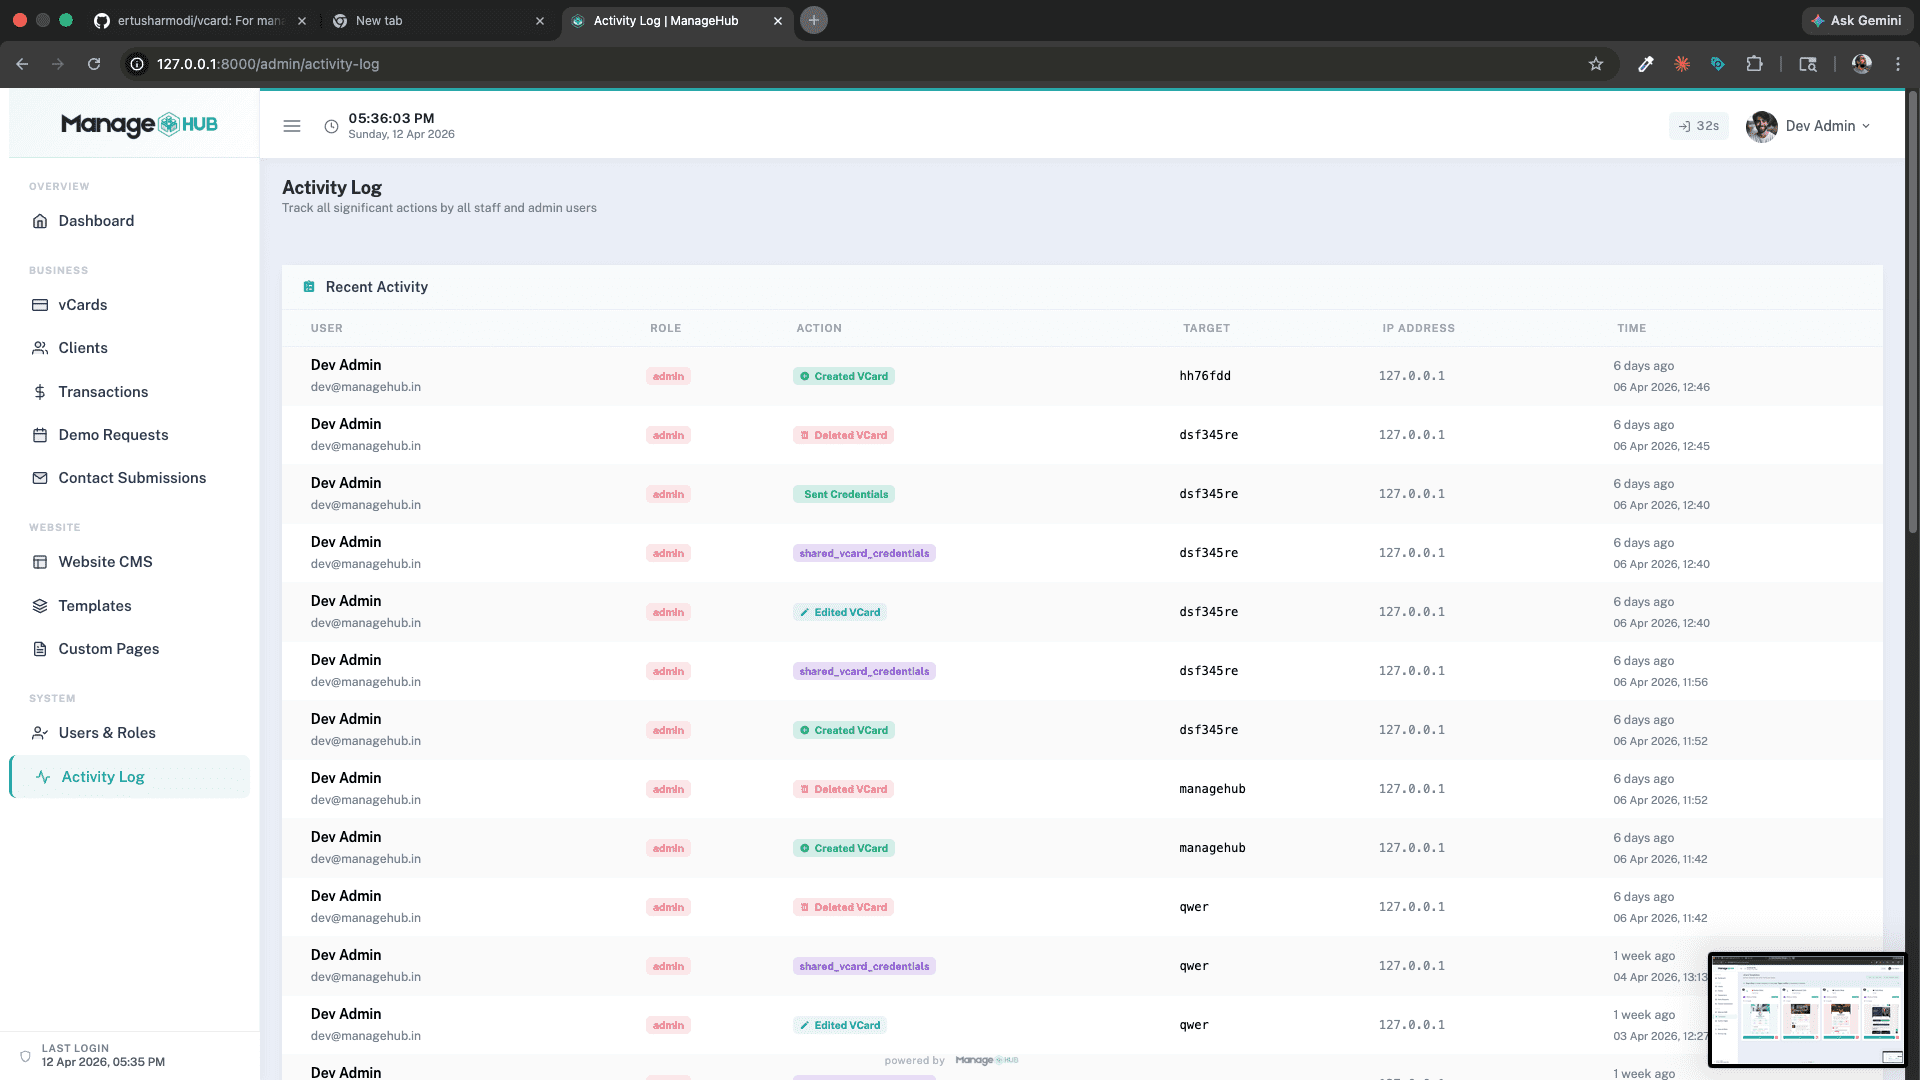Click the clock icon beside the time
Screen dimensions: 1920x1080
(331, 126)
